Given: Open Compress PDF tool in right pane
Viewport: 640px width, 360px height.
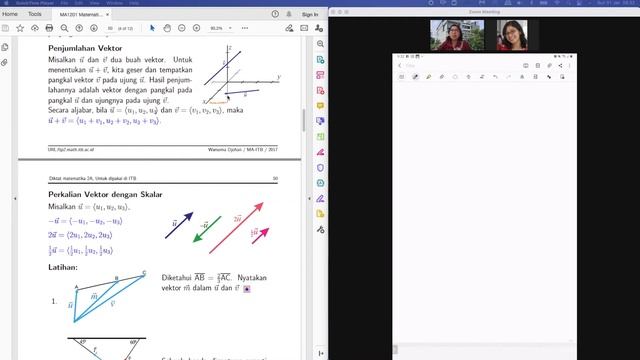Looking at the screenshot, I should click(x=320, y=183).
